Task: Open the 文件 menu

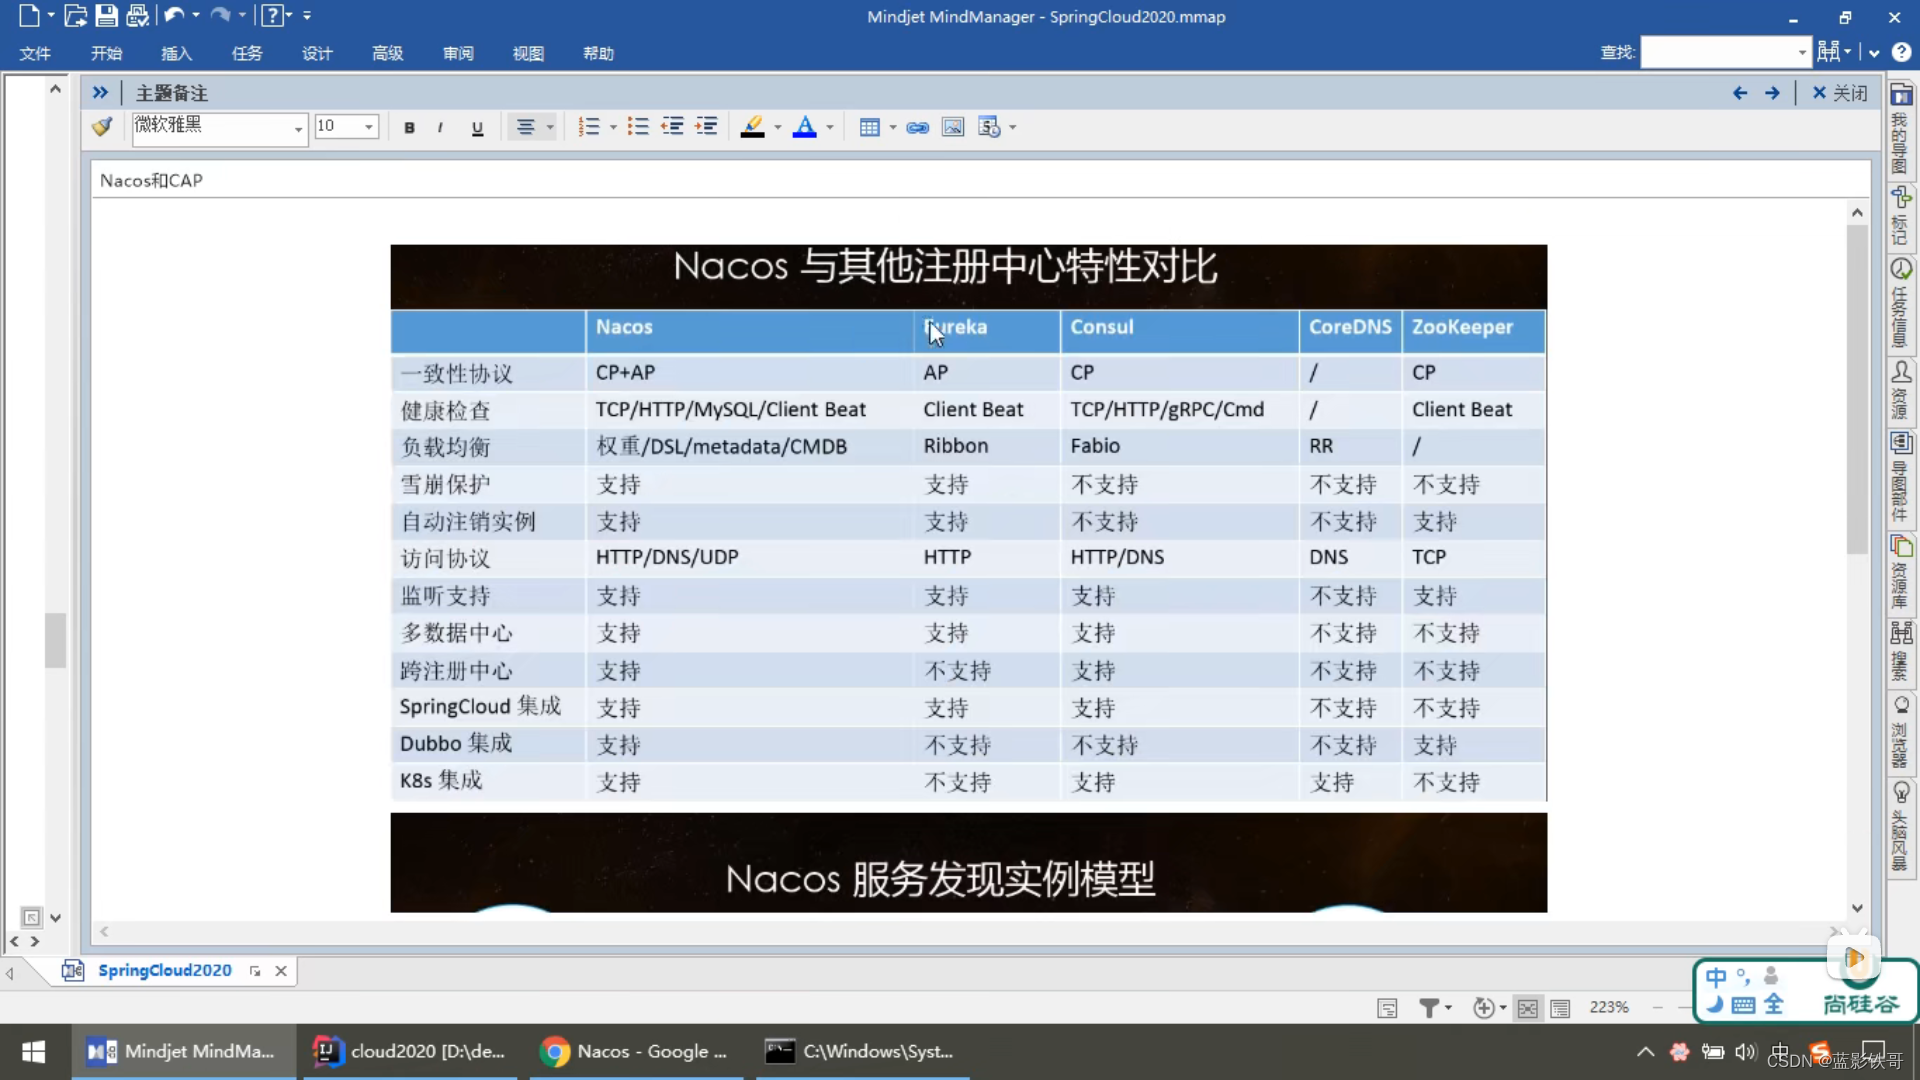Action: pyautogui.click(x=35, y=53)
